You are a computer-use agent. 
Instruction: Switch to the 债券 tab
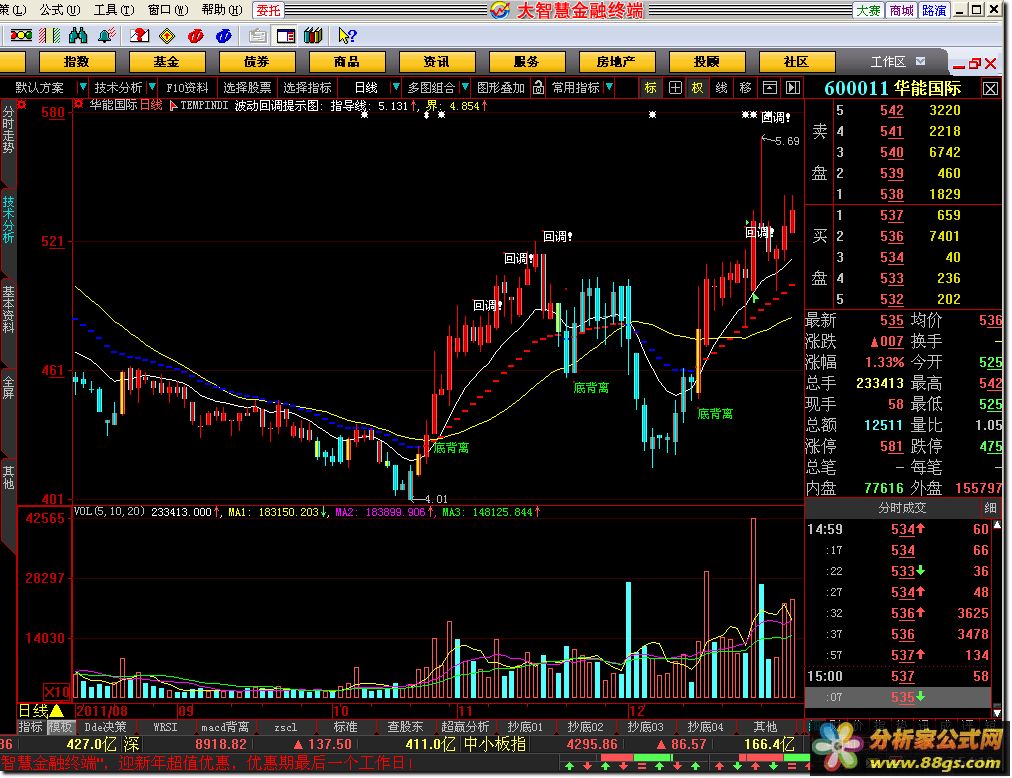pyautogui.click(x=257, y=62)
